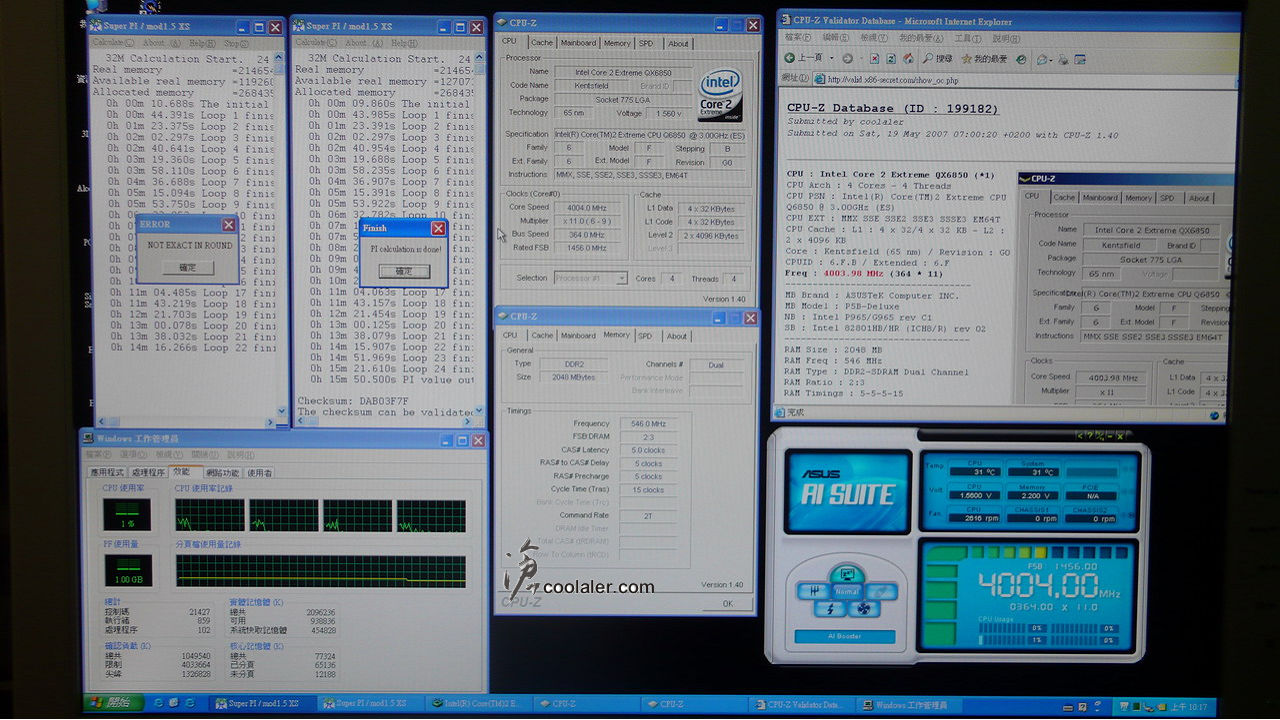This screenshot has width=1280, height=720.
Task: Switch to 'Intel(R) Core(TM)2 E...' taskbar button
Action: 478,704
